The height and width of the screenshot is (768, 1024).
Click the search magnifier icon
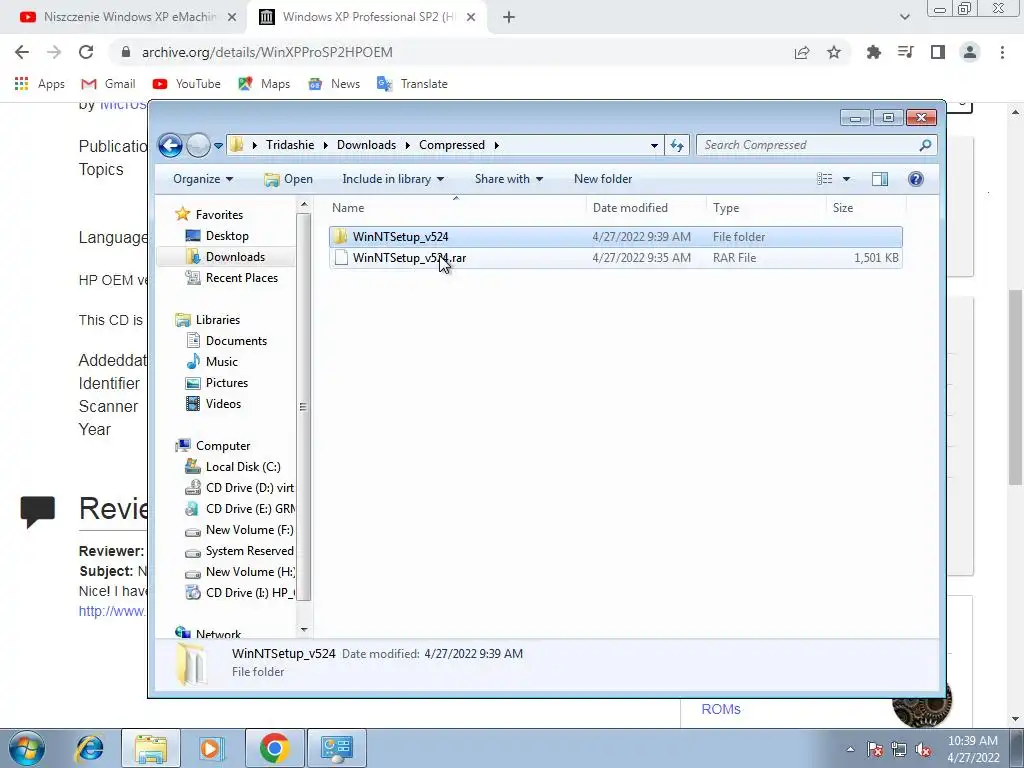point(925,145)
